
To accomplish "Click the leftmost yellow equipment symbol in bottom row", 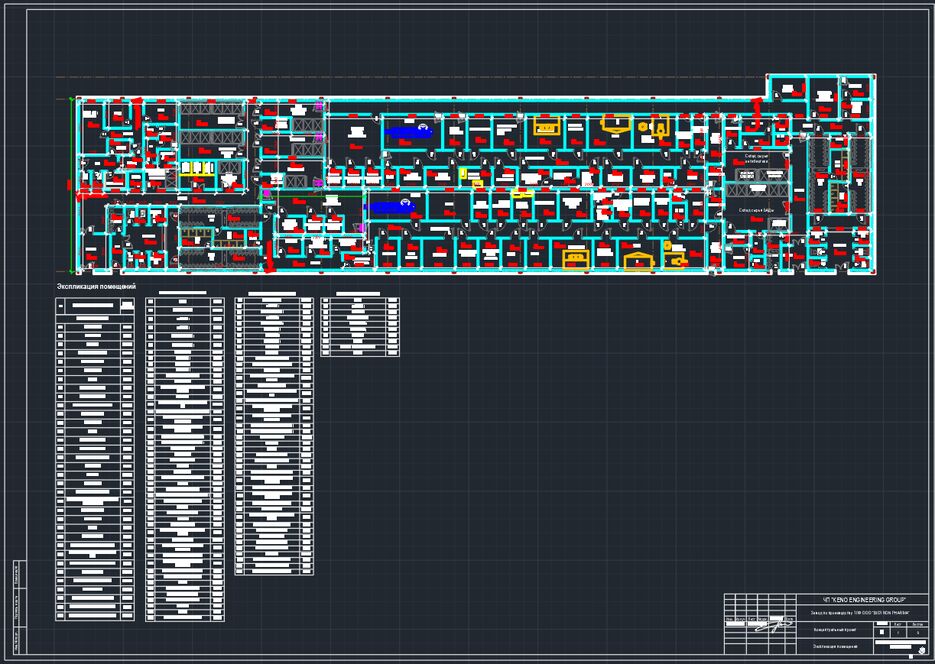I will pyautogui.click(x=575, y=259).
